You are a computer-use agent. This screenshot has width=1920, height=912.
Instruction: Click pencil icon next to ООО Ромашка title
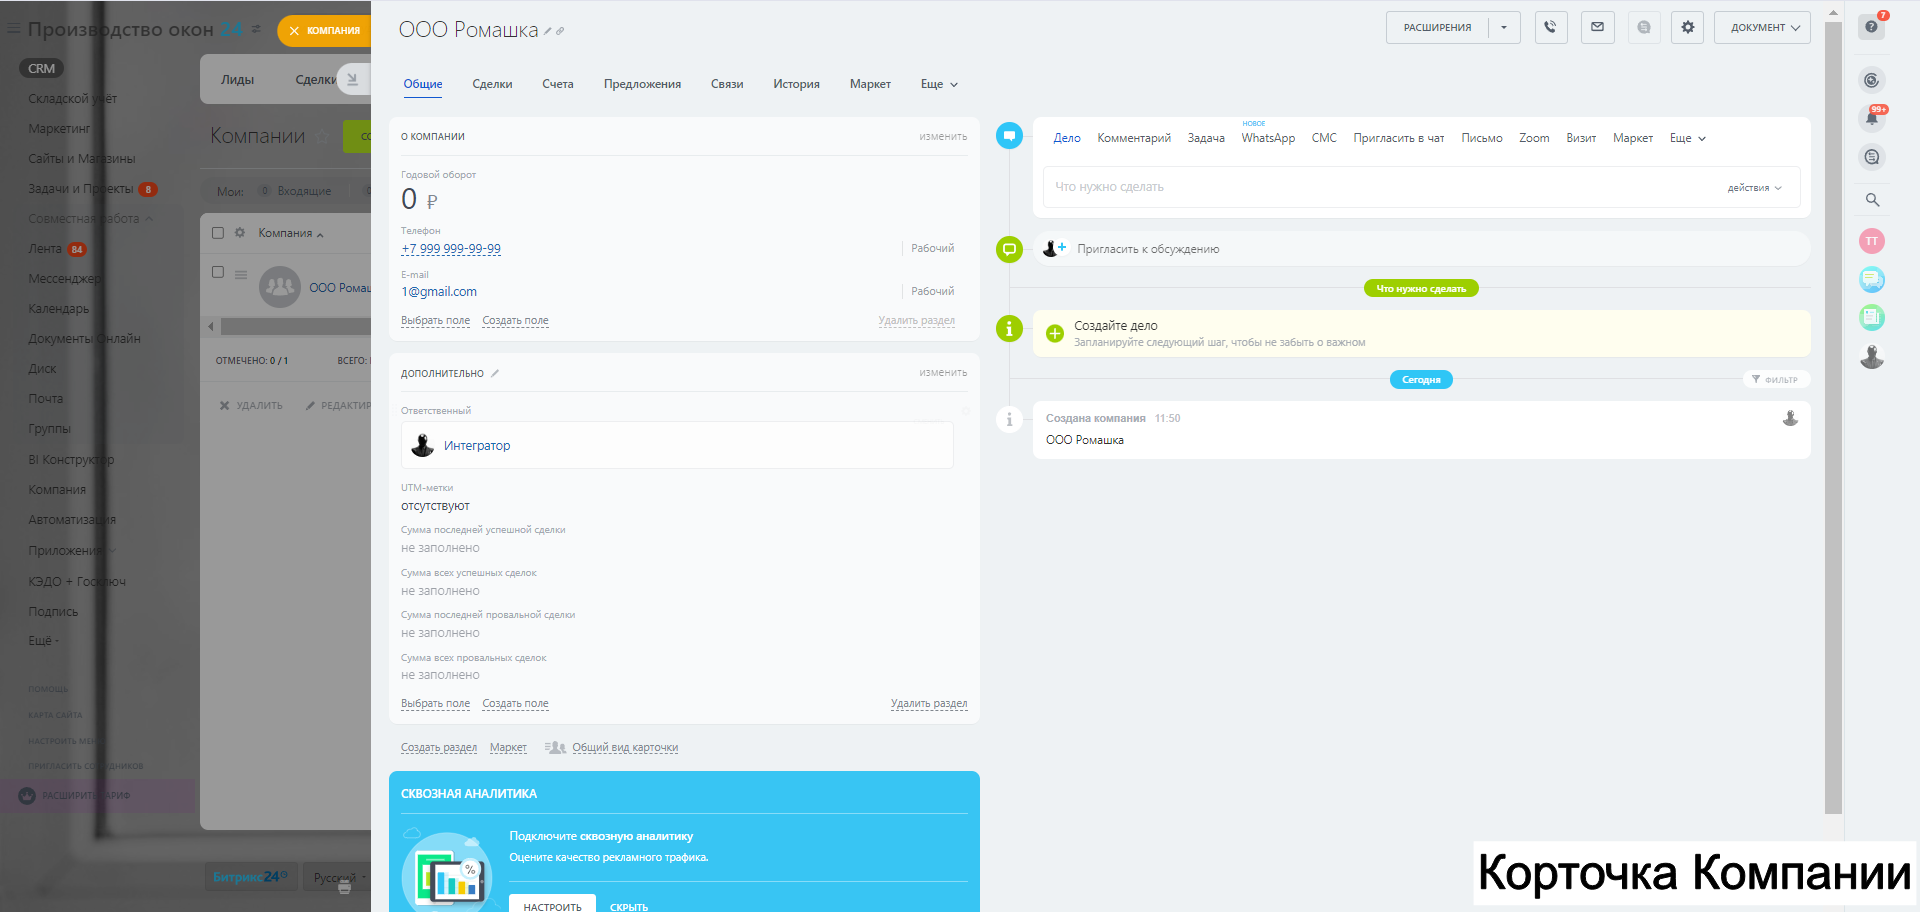tap(548, 32)
